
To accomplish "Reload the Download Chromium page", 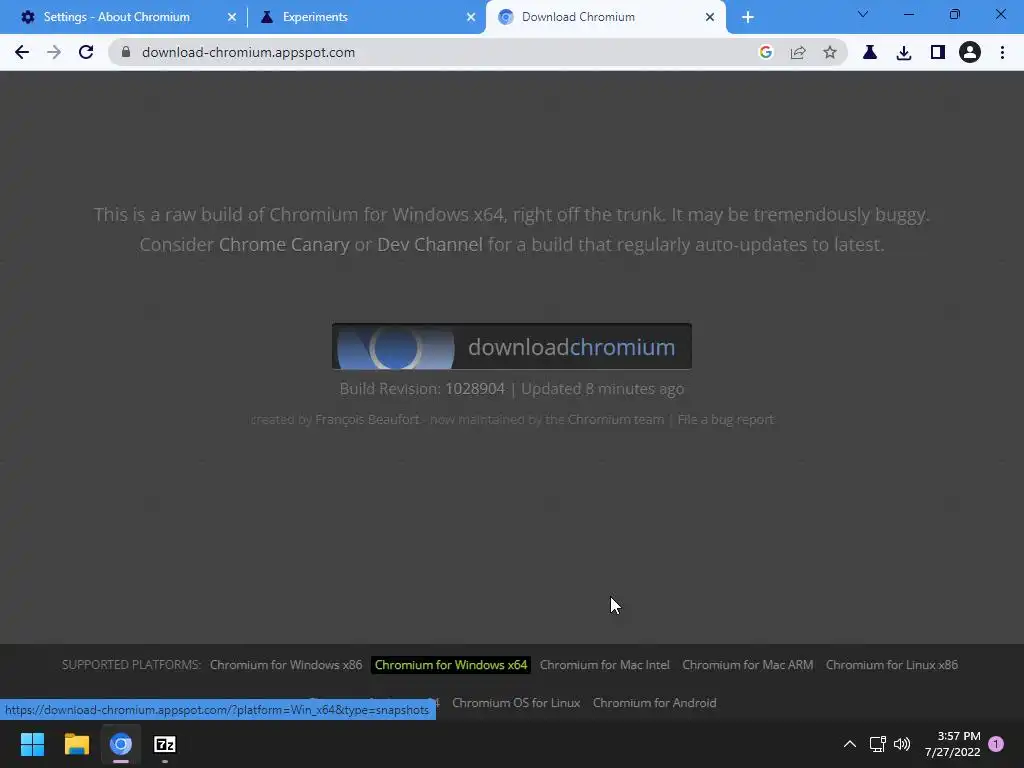I will click(86, 52).
